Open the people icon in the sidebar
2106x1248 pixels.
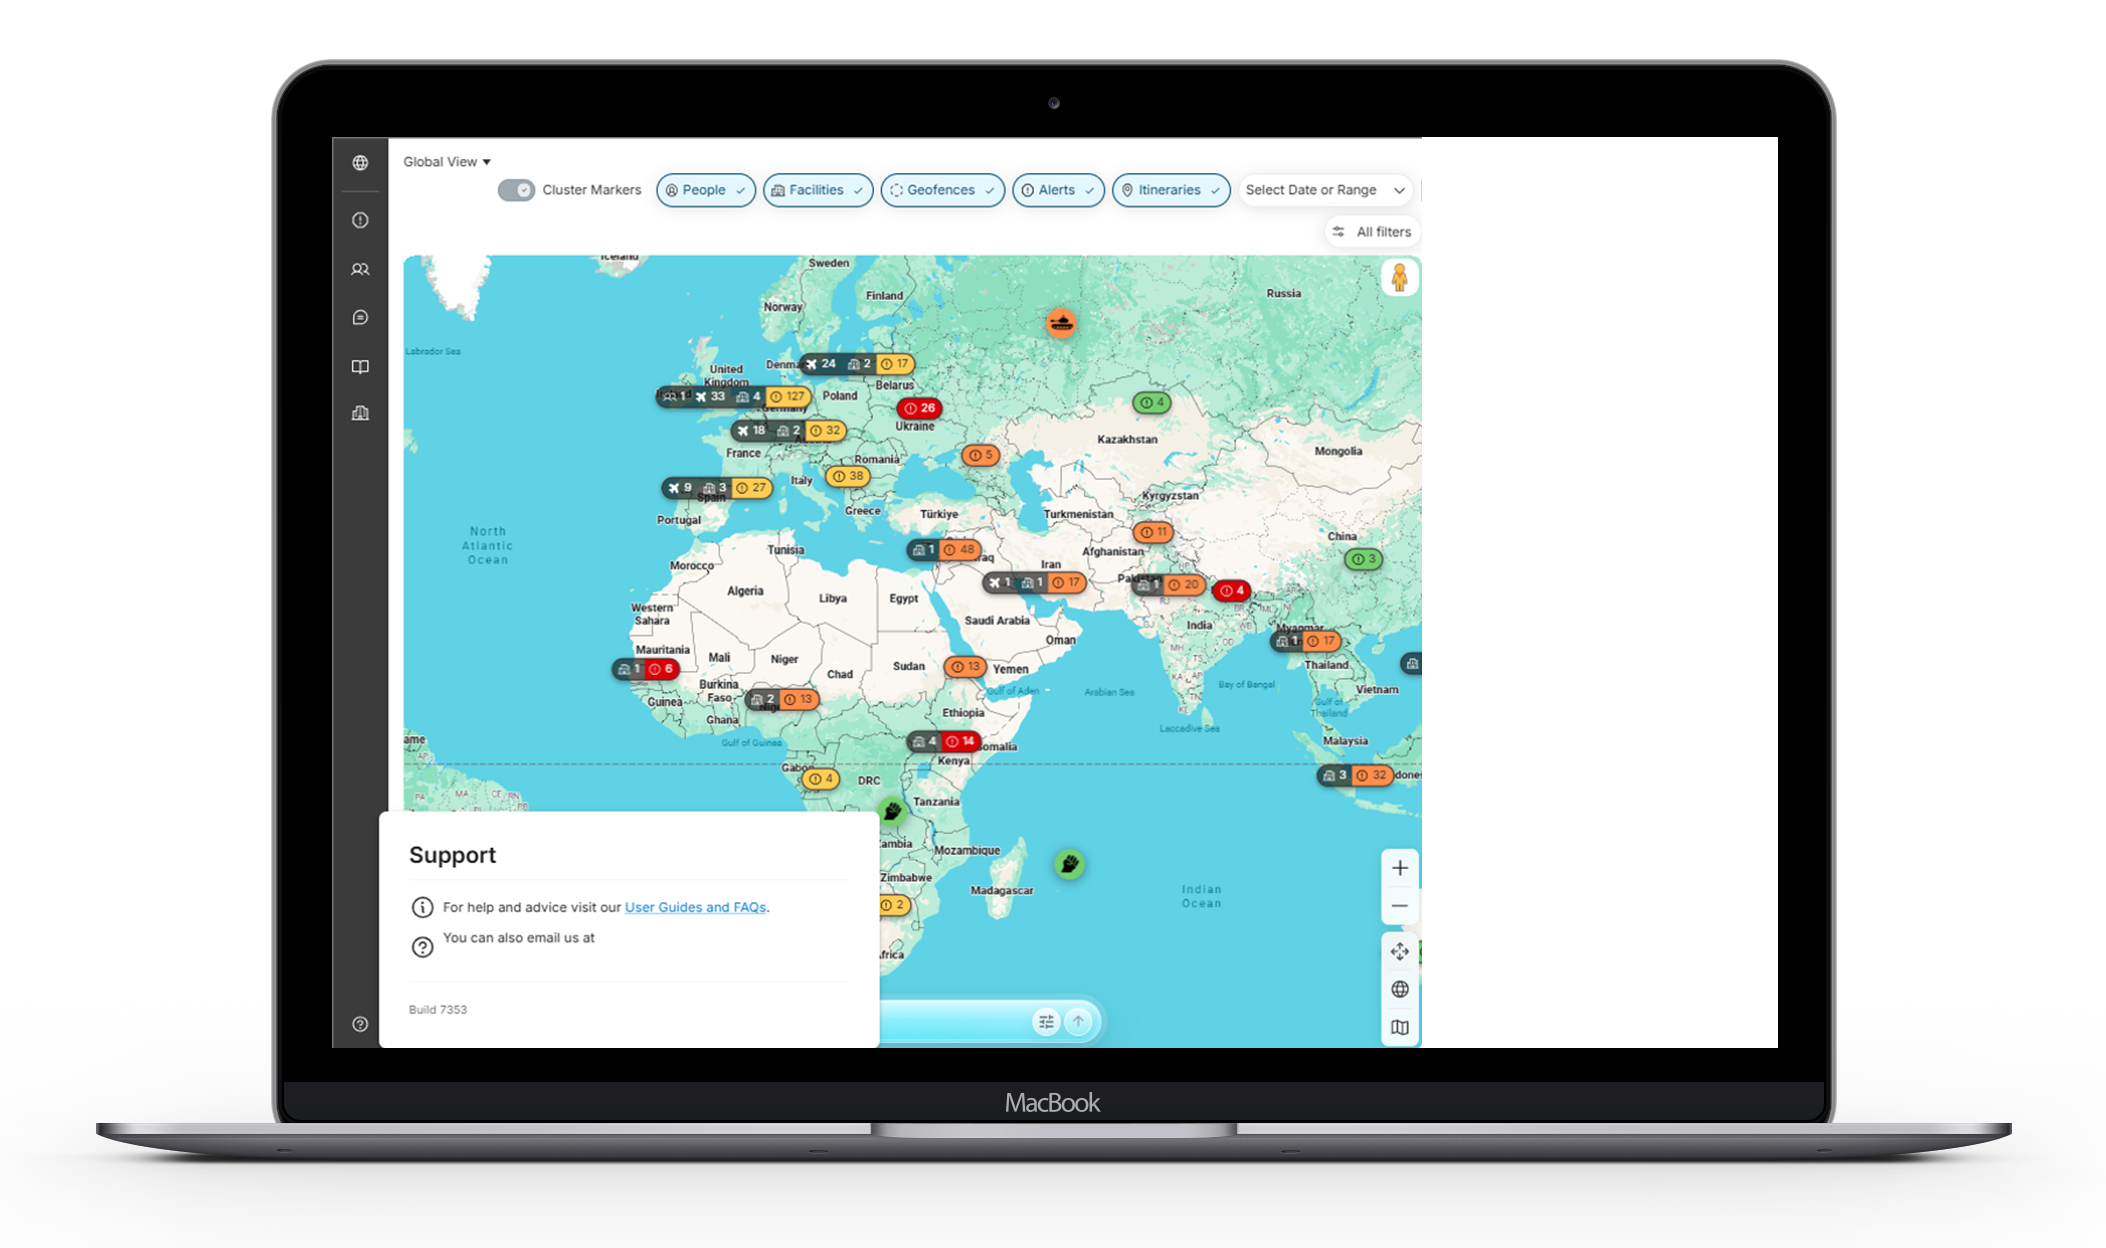pos(360,269)
